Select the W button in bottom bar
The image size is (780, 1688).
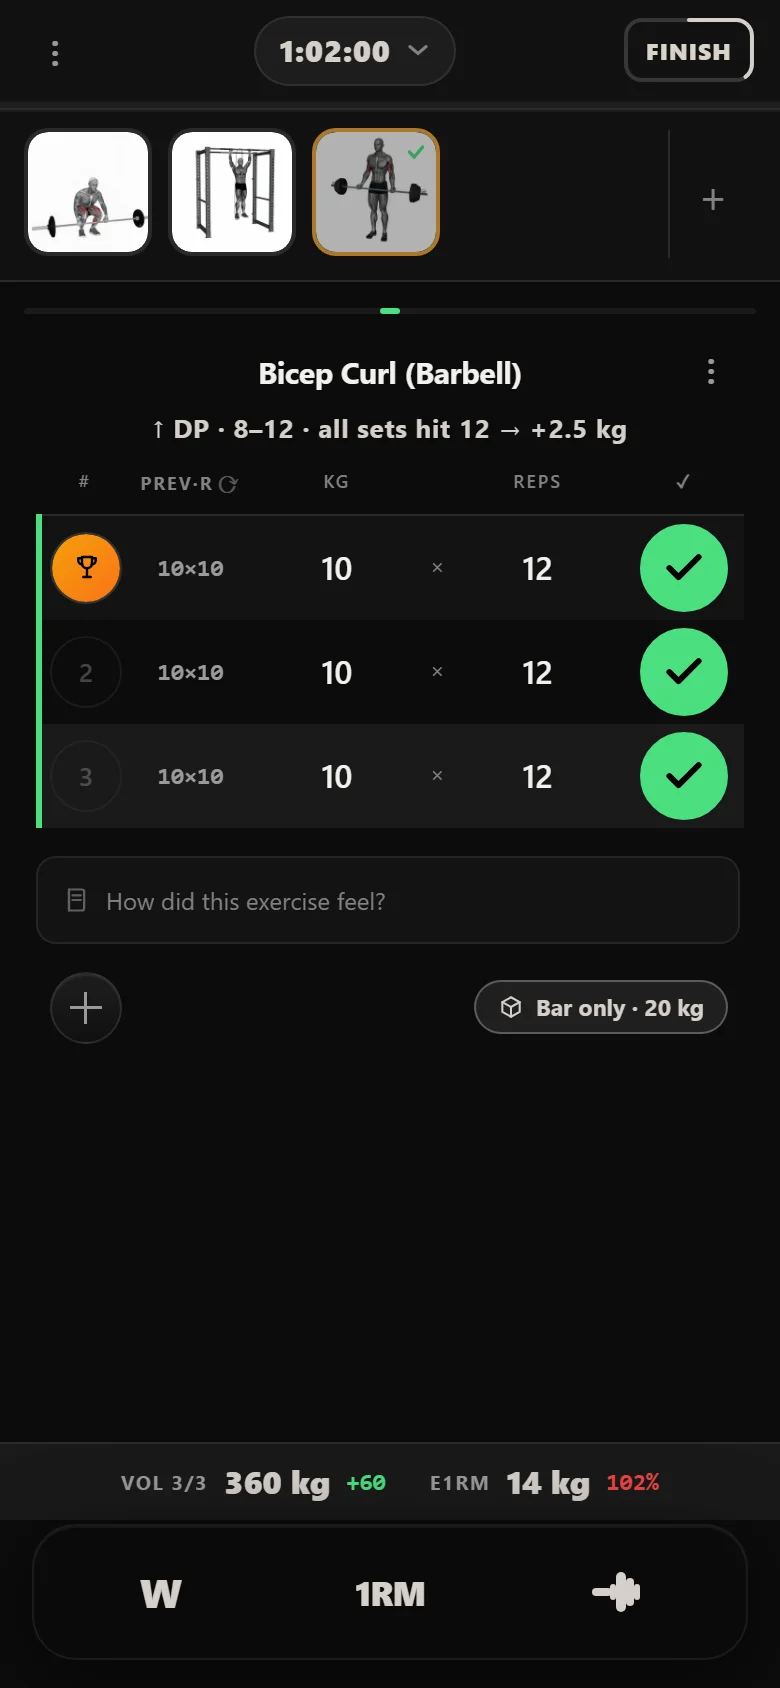click(161, 1593)
